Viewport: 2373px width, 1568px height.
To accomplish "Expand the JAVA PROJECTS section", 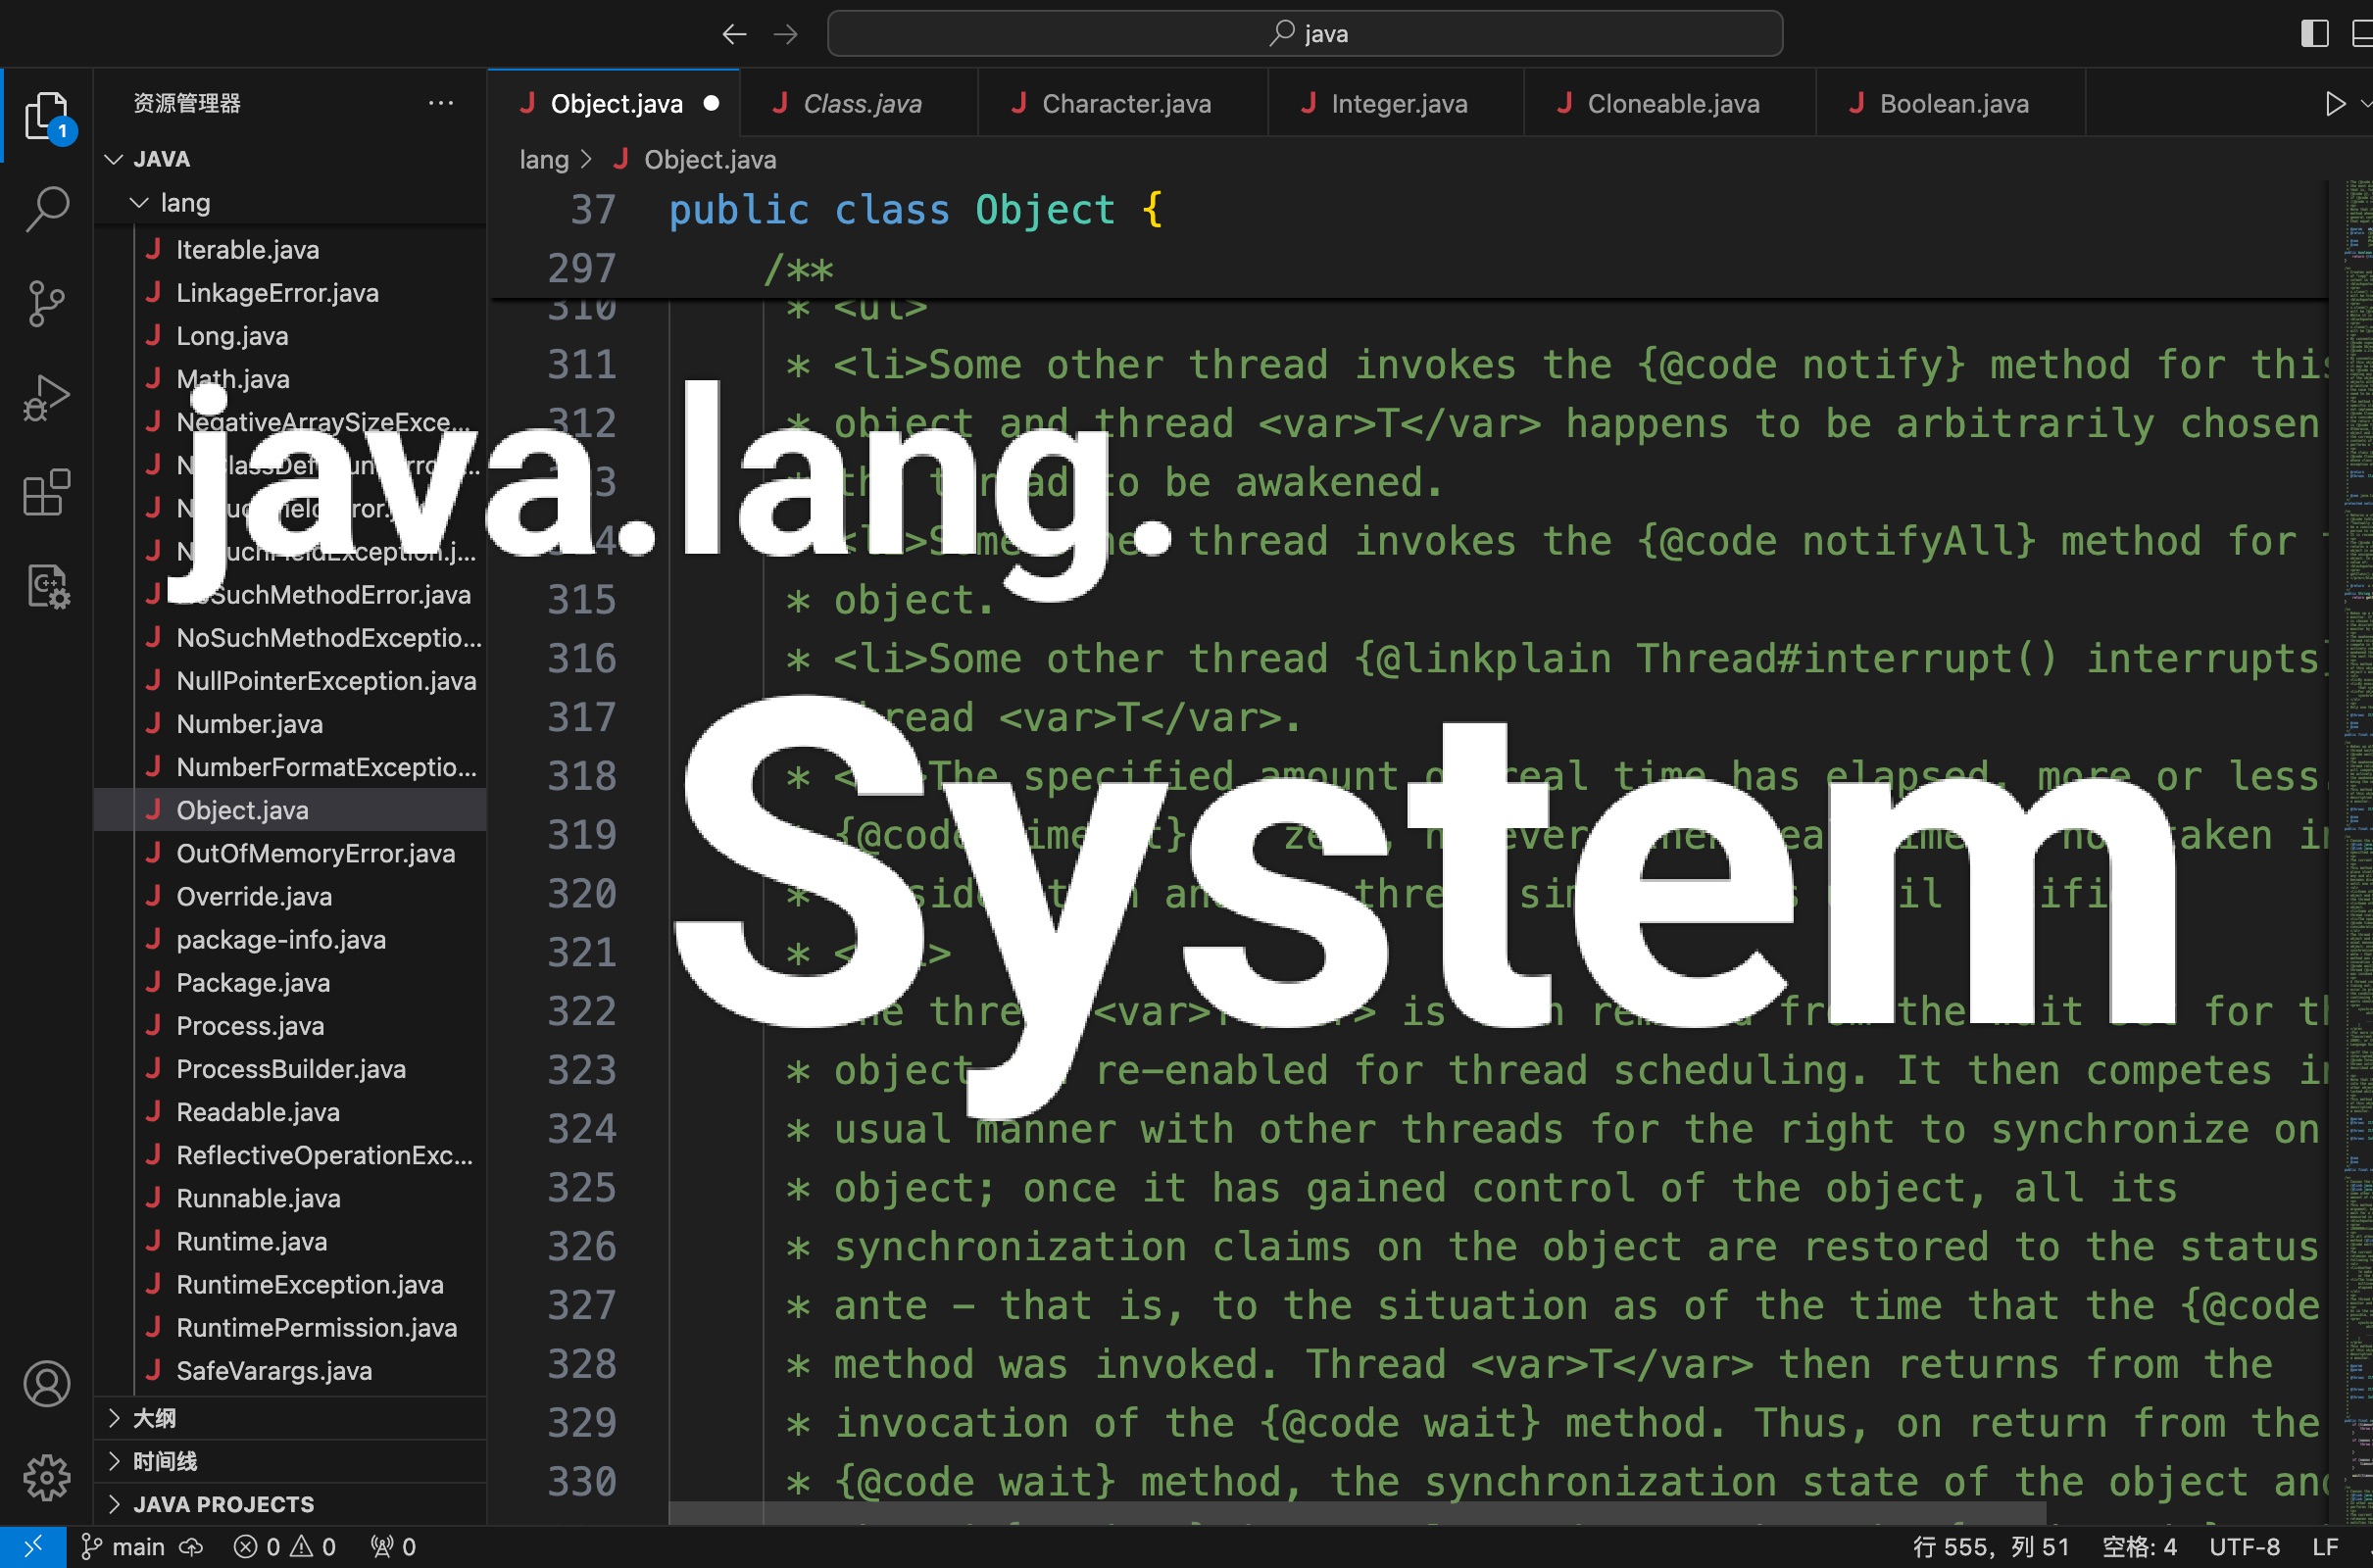I will coord(290,1504).
